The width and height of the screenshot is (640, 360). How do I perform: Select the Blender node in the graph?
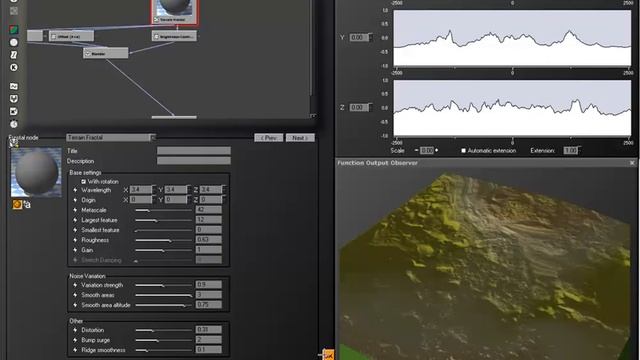coord(106,53)
